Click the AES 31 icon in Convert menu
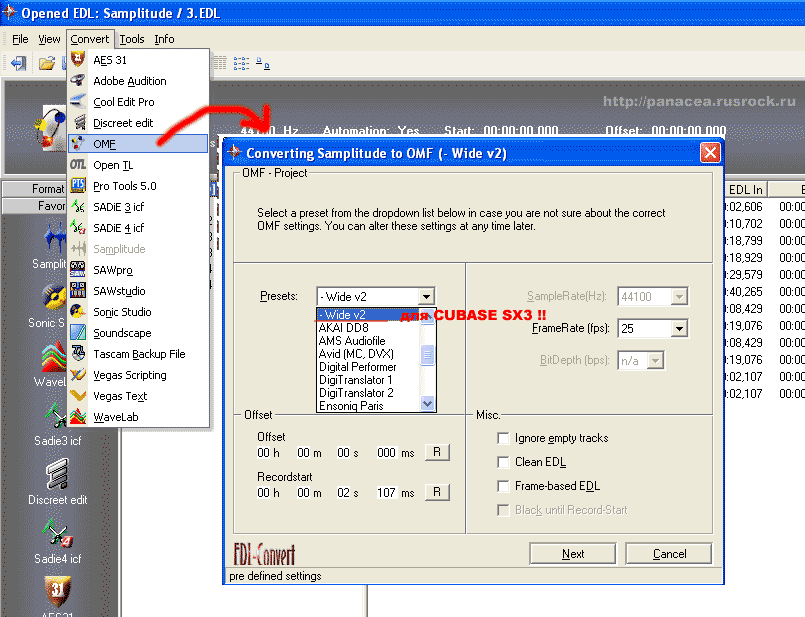This screenshot has width=805, height=617. click(x=78, y=60)
